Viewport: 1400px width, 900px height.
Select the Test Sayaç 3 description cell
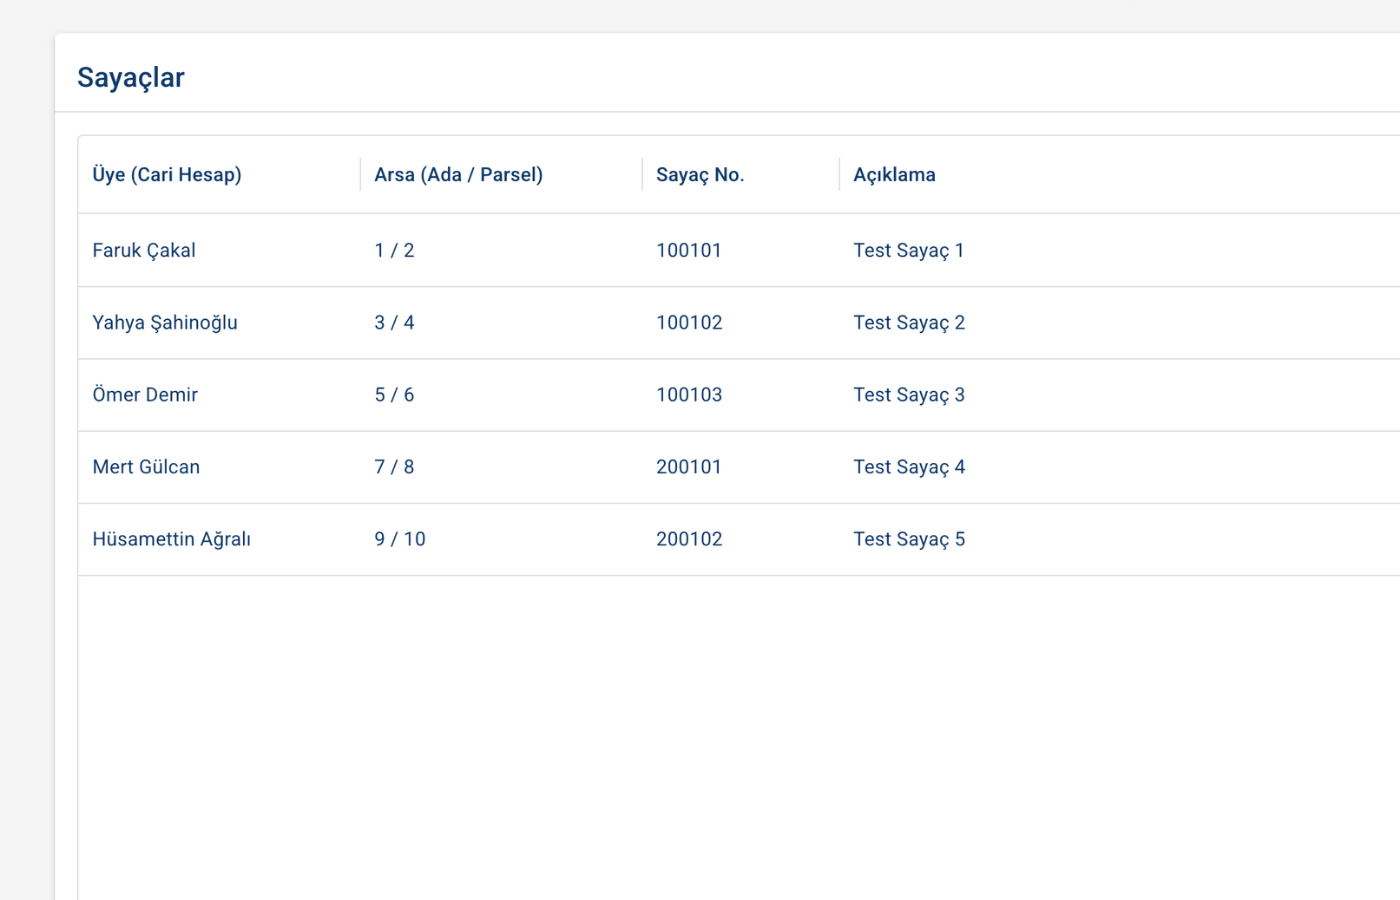point(908,395)
